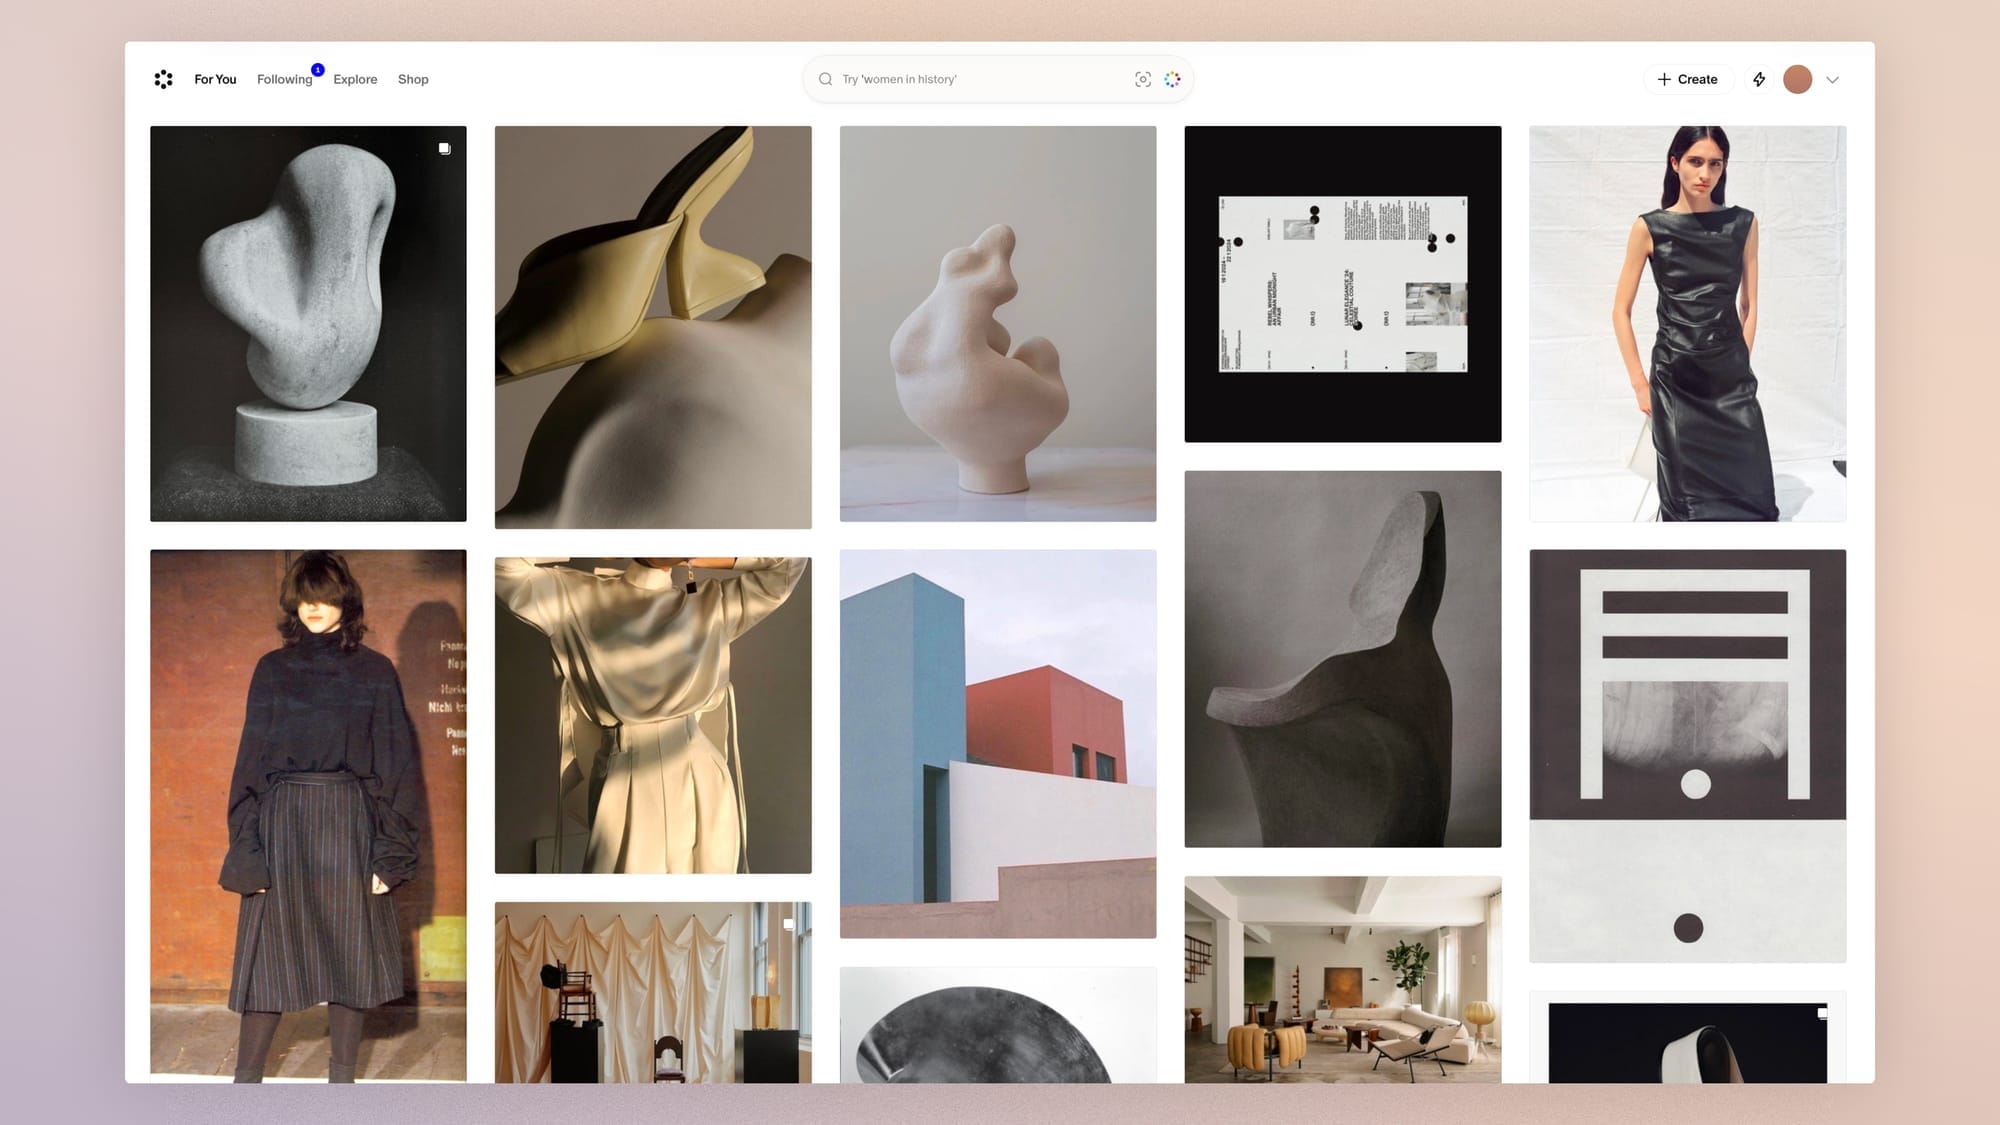Open the blue and red building image
The image size is (2000, 1125).
(x=998, y=744)
